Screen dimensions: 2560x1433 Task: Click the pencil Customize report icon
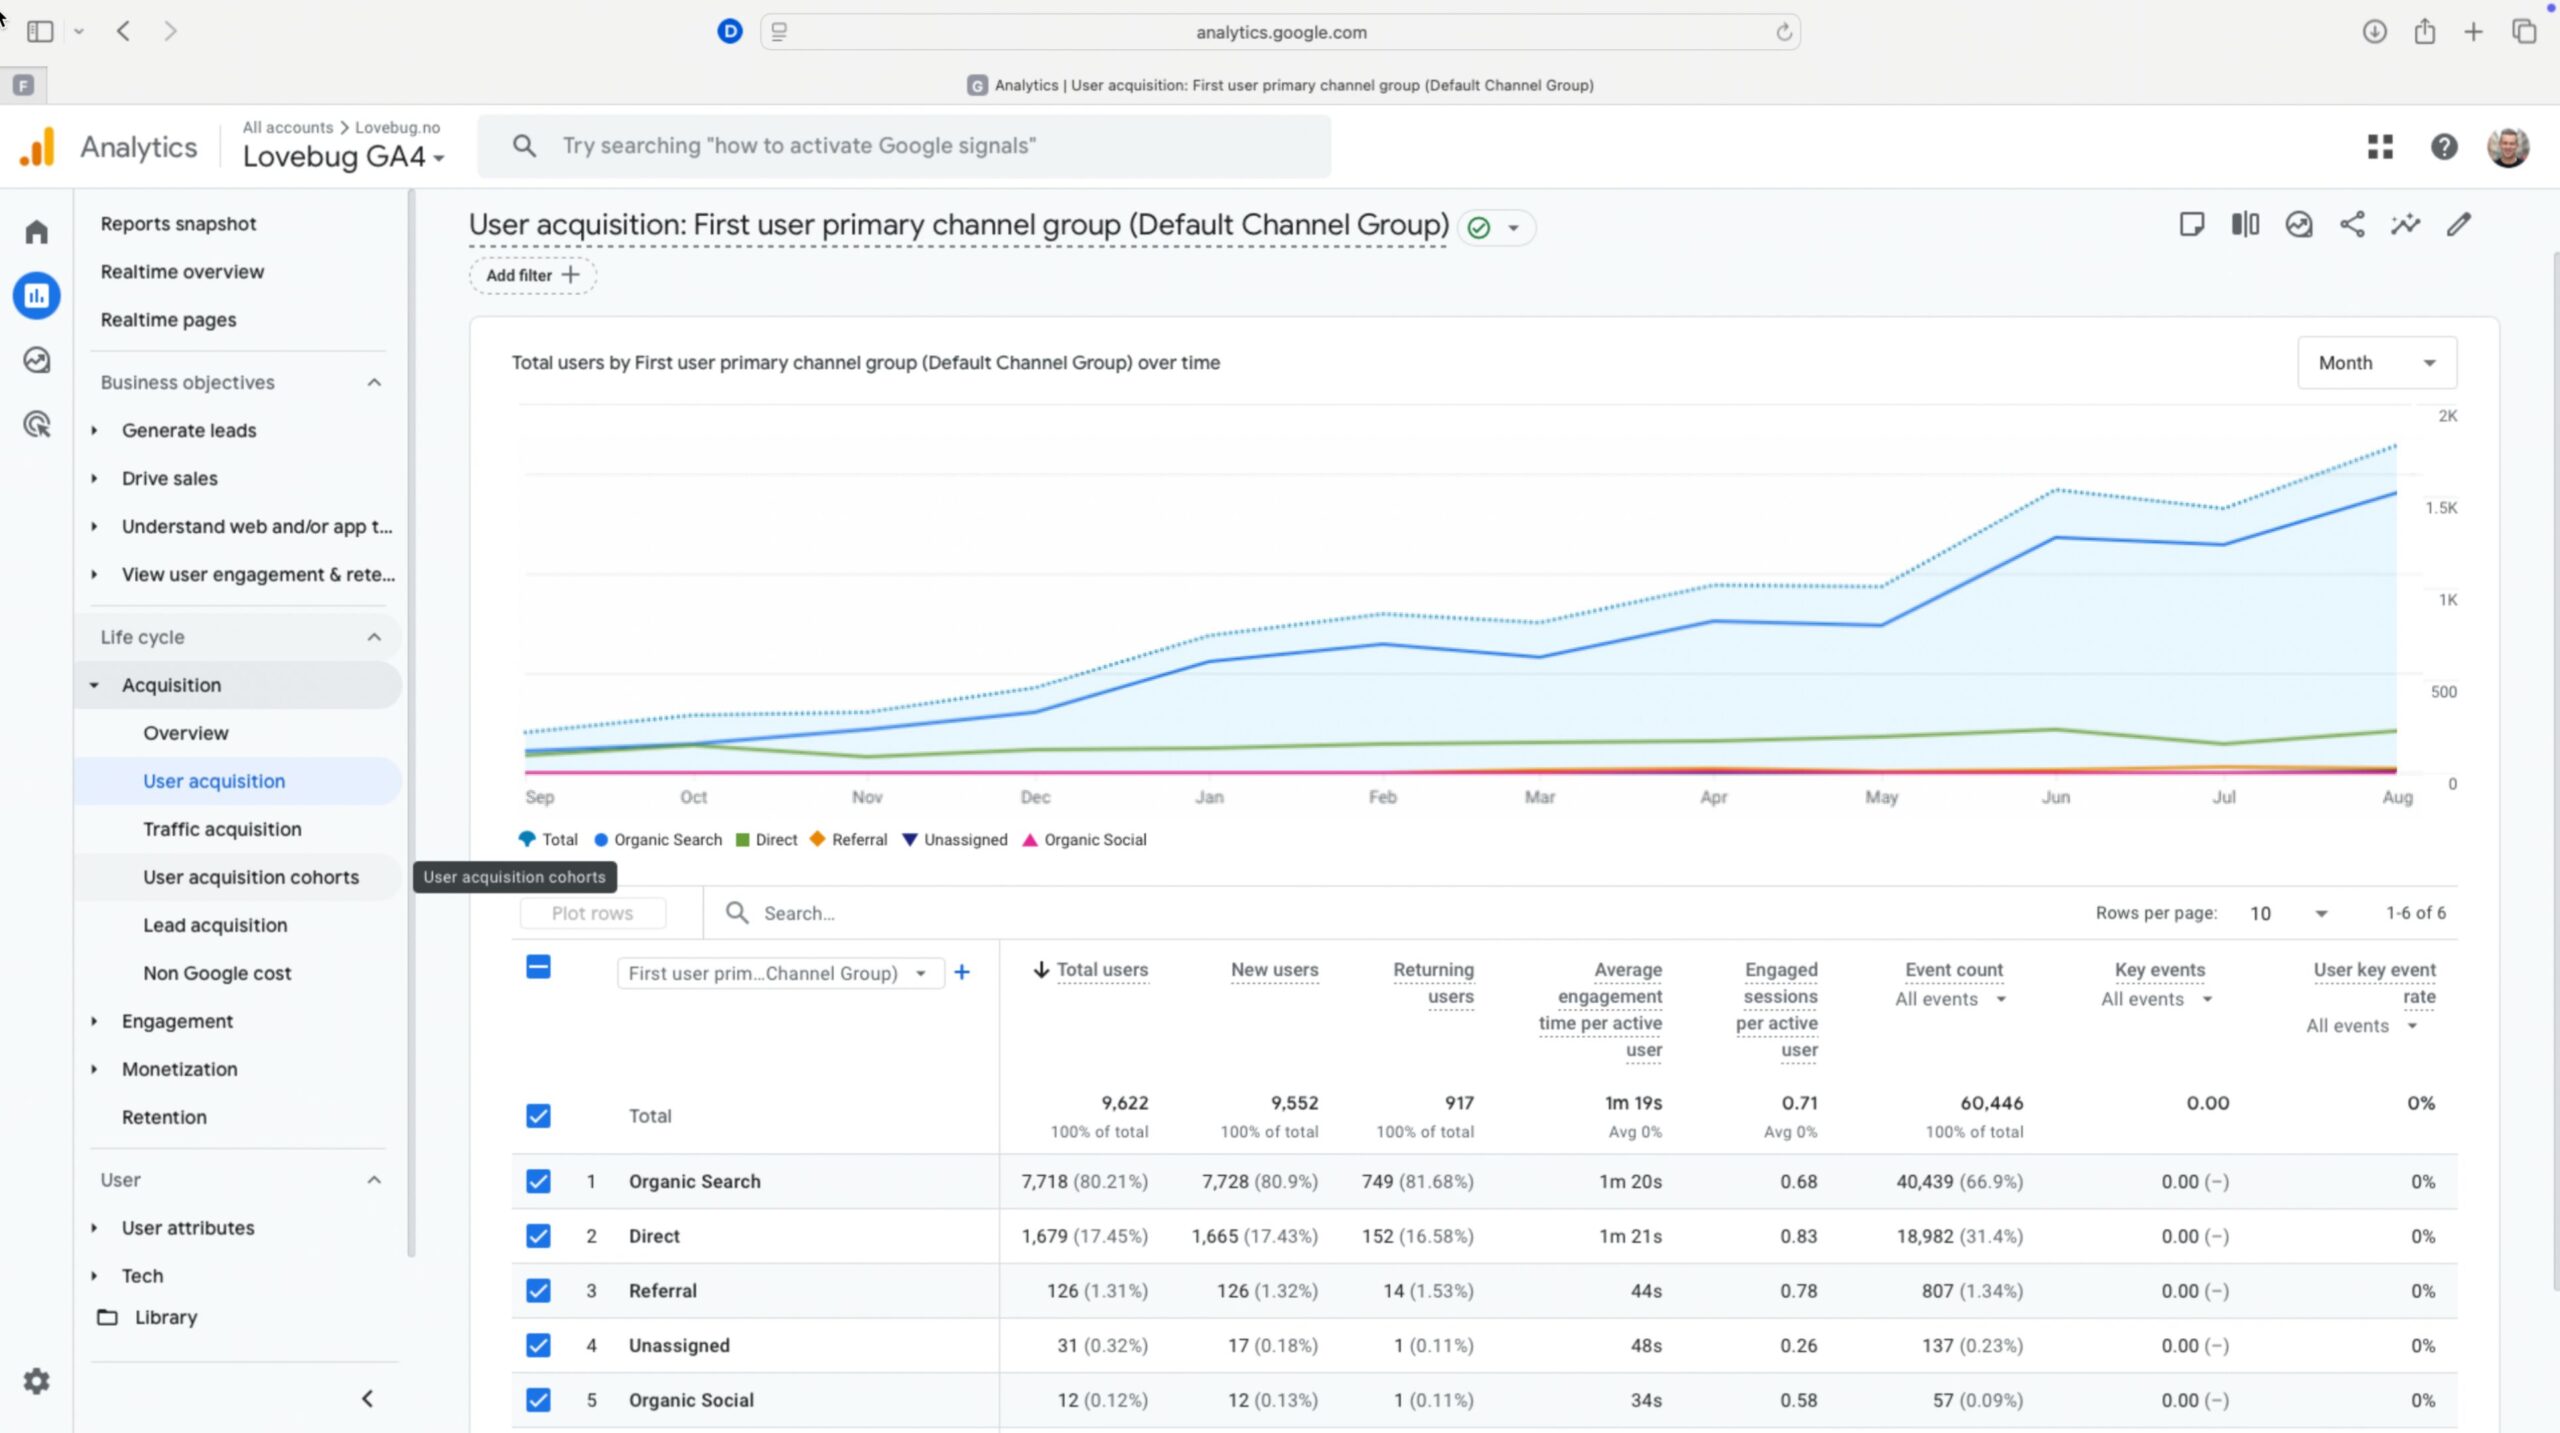[x=2459, y=224]
